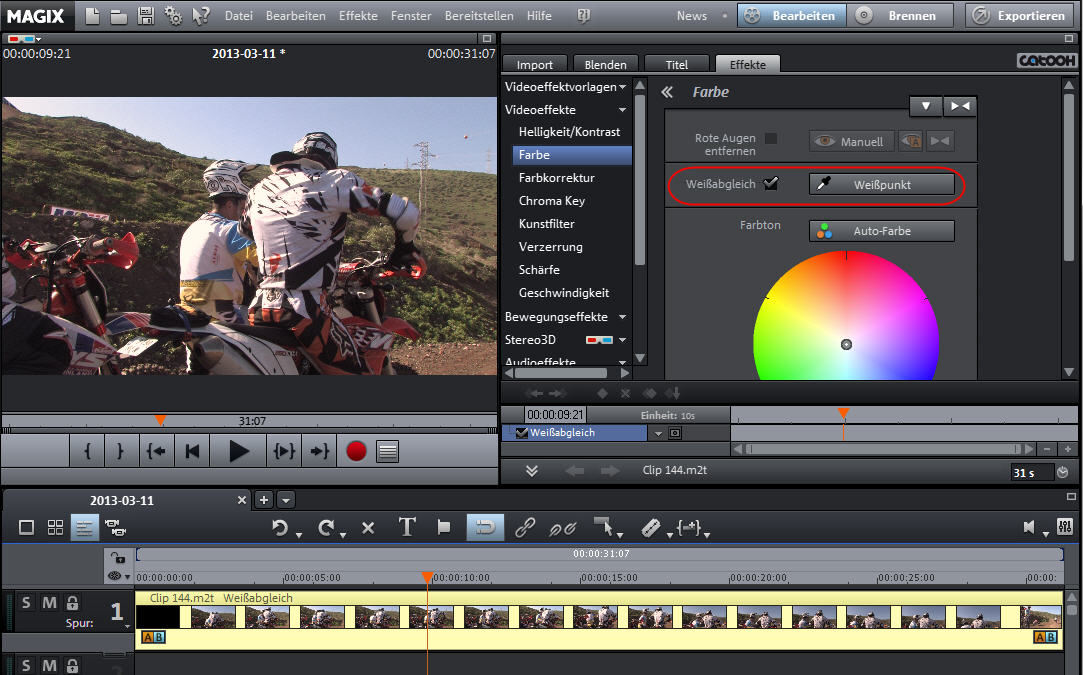Click the center of the Farbton color wheel
The width and height of the screenshot is (1083, 675).
(x=846, y=344)
